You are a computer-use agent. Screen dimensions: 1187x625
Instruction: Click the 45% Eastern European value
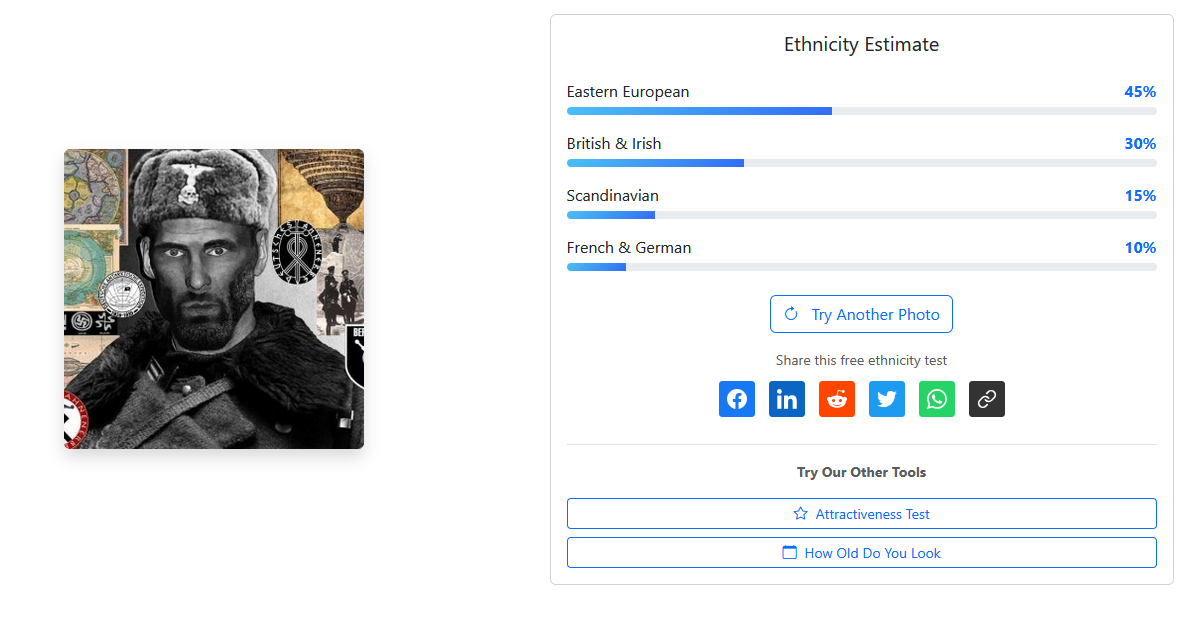point(1140,92)
